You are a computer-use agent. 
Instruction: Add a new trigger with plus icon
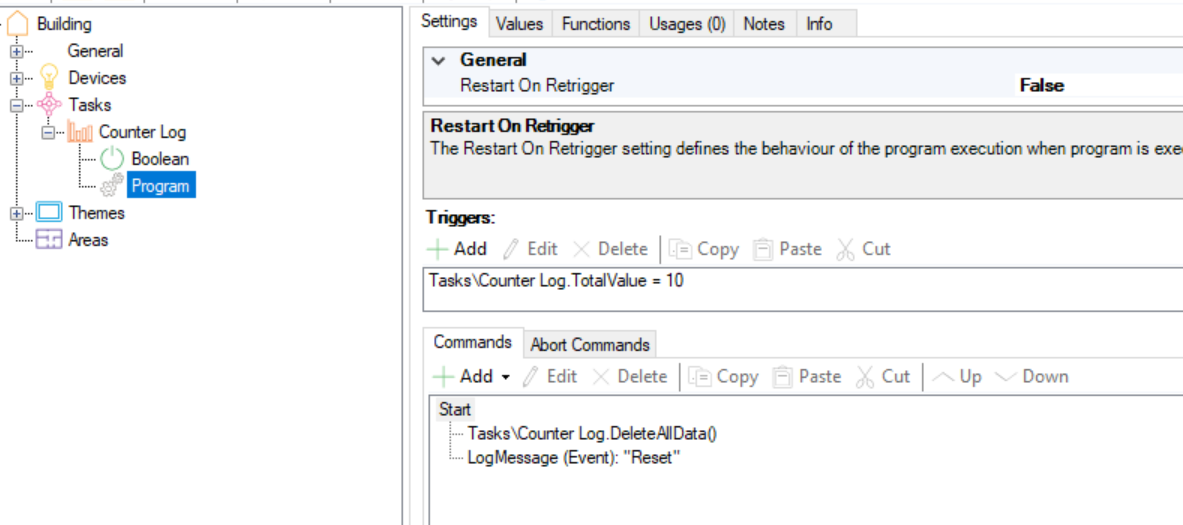(x=439, y=249)
